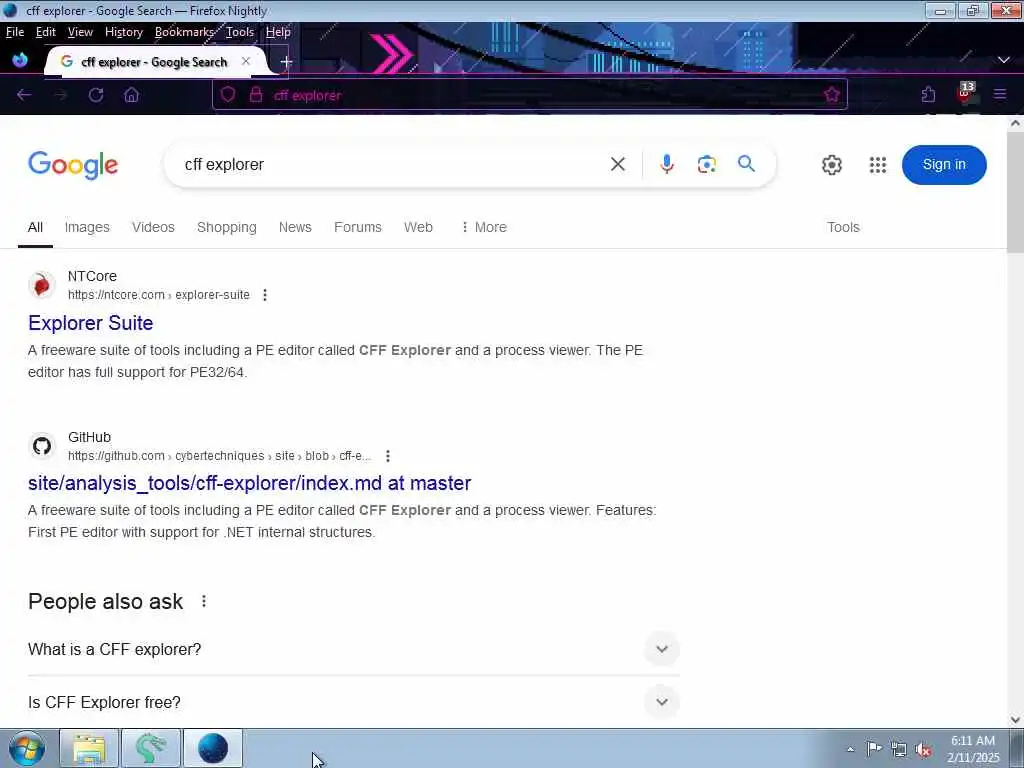Bookmark this page with the star icon
This screenshot has width=1024, height=768.
[831, 95]
